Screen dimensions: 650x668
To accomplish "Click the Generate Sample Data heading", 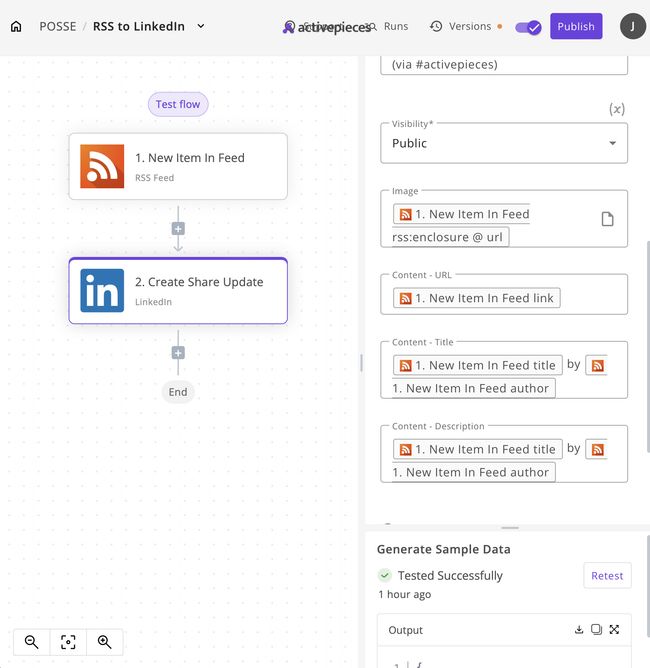I will (x=443, y=550).
